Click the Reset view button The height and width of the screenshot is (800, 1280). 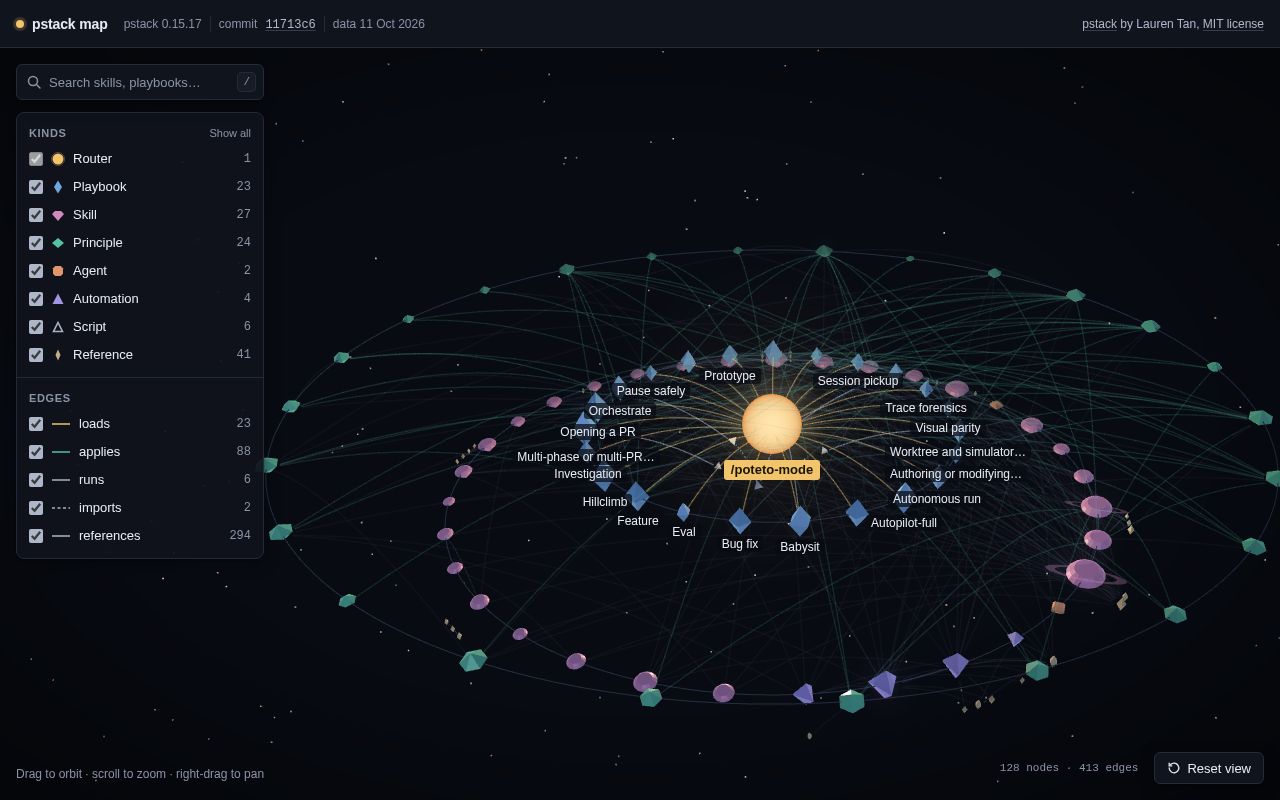pos(1209,768)
